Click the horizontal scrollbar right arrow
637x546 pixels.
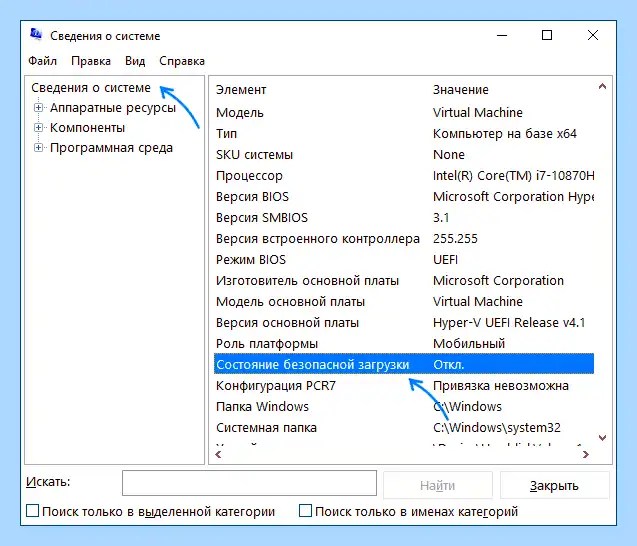585,454
